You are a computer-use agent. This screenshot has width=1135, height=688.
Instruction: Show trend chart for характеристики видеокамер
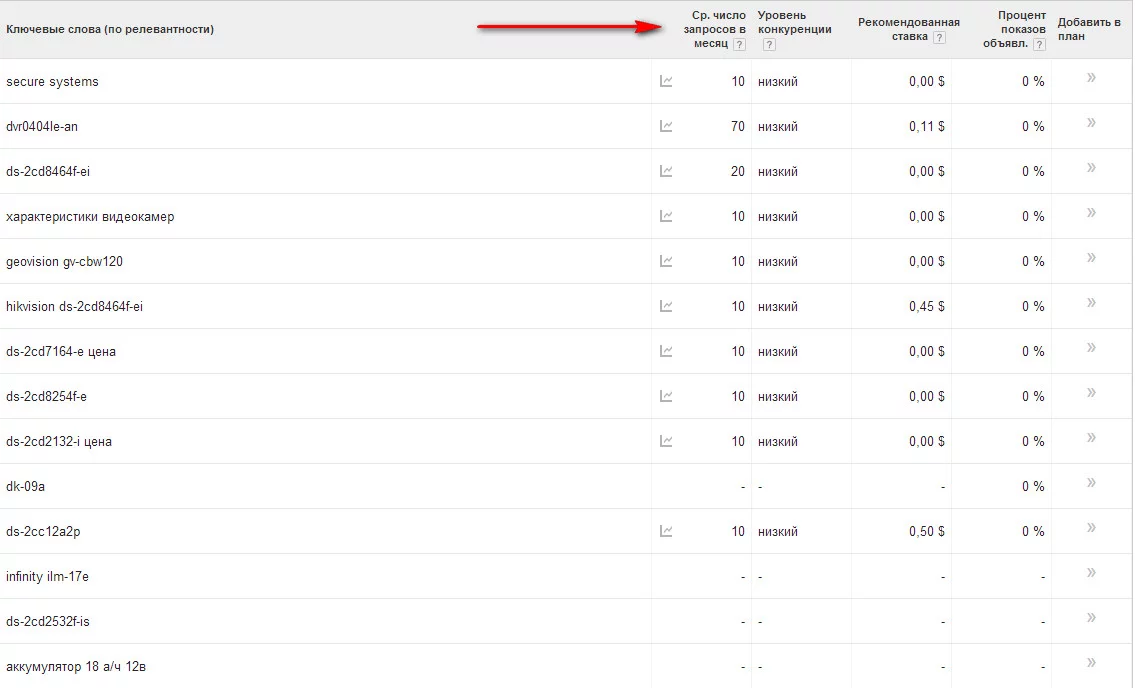point(666,216)
